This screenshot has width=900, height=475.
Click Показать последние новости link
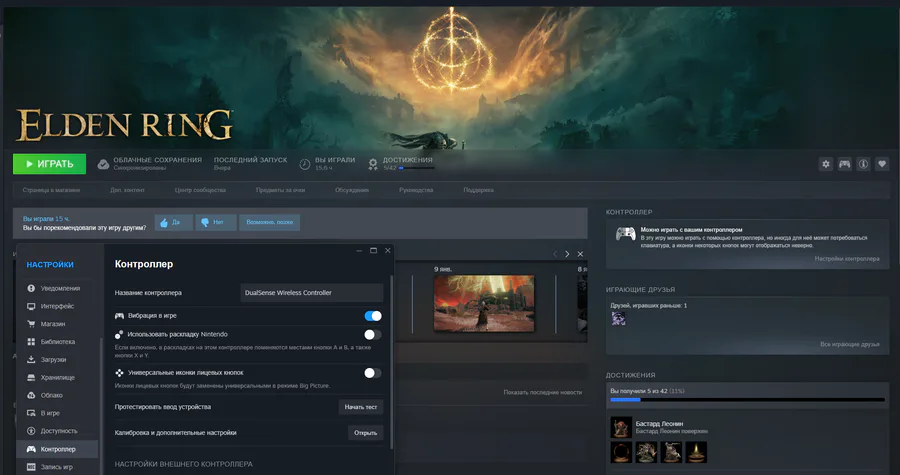click(x=542, y=392)
